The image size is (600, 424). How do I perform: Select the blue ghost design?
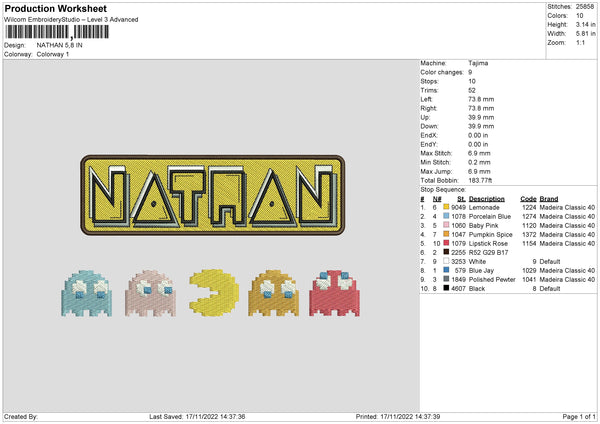[86, 294]
